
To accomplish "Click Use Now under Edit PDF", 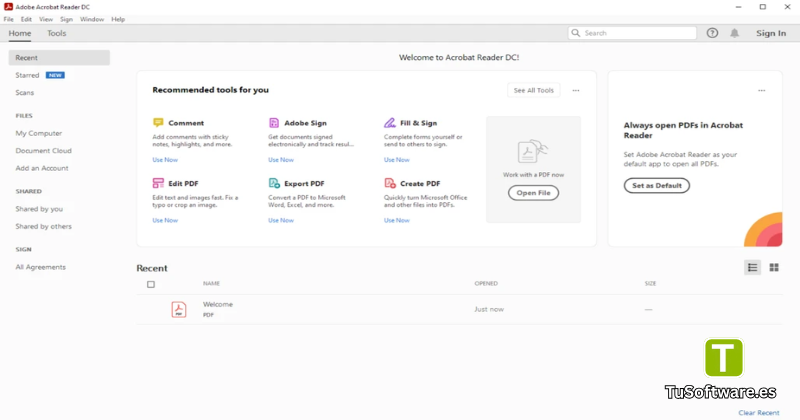I will (x=165, y=220).
